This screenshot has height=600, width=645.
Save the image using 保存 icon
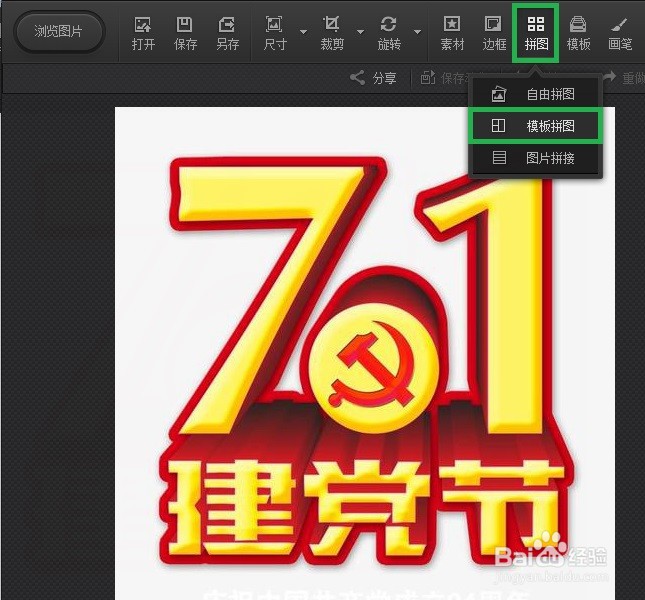click(x=185, y=34)
